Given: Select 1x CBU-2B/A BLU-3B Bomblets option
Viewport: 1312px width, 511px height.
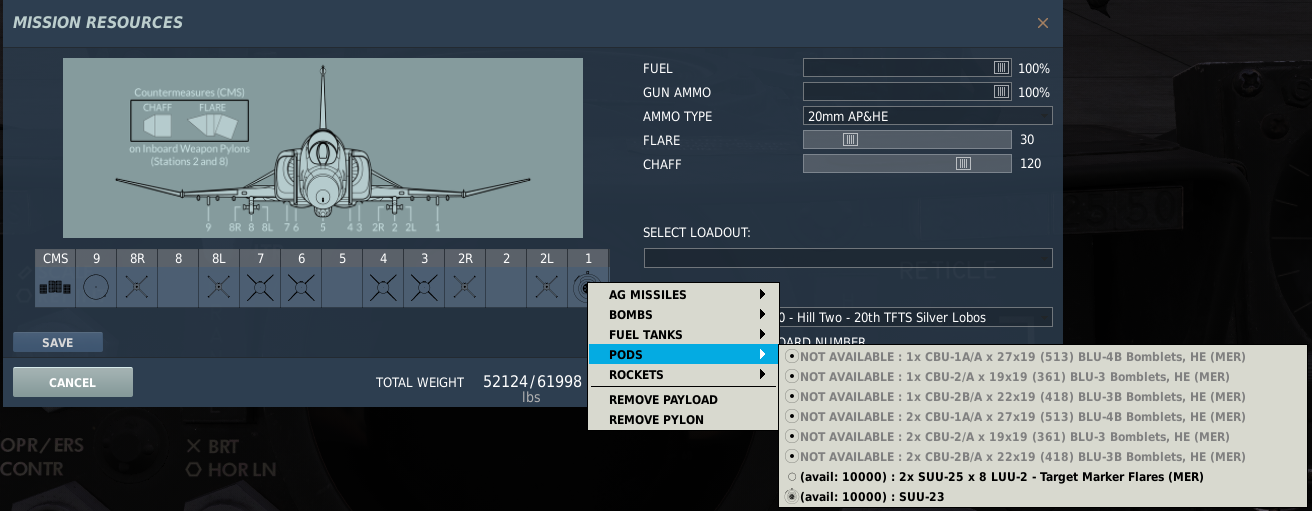Looking at the screenshot, I should 1042,397.
